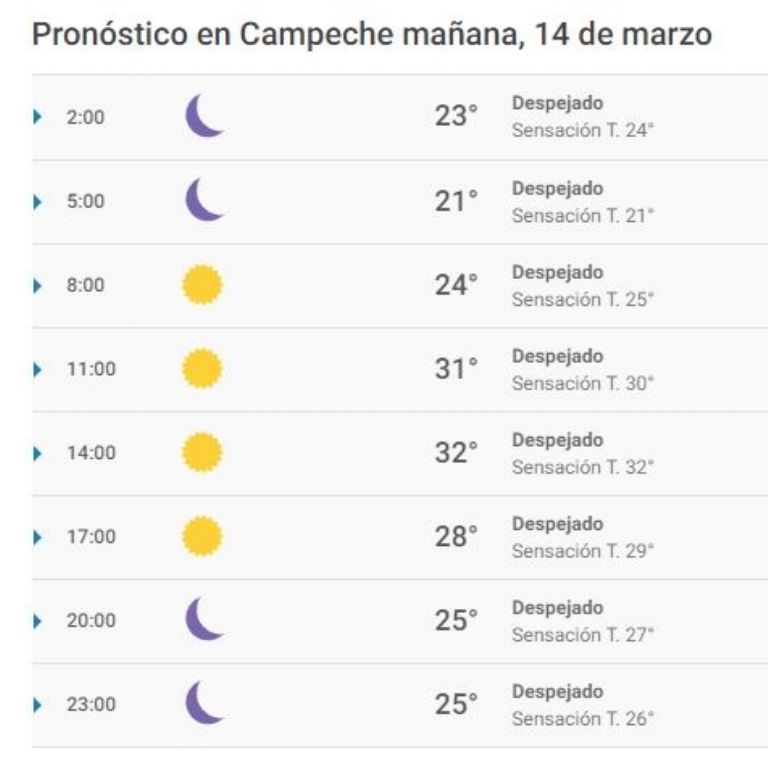The image size is (768, 766).
Task: Click the 21° temperature at 5:00
Action: pyautogui.click(x=456, y=201)
